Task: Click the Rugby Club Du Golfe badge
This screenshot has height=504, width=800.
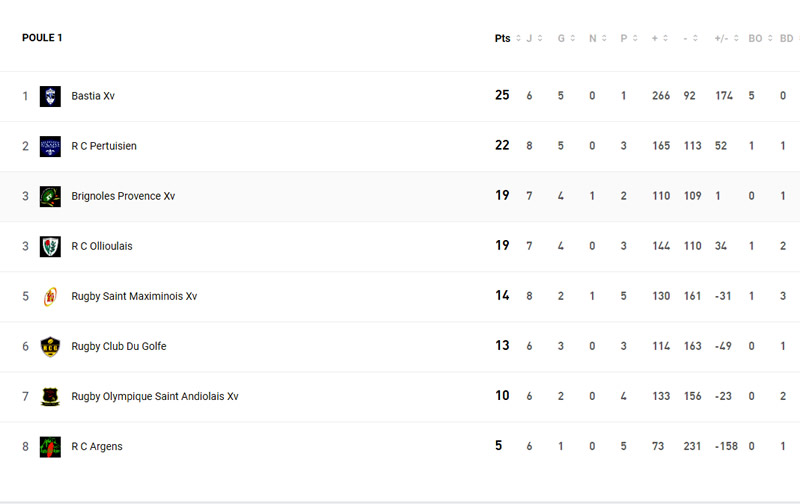Action: pos(50,346)
